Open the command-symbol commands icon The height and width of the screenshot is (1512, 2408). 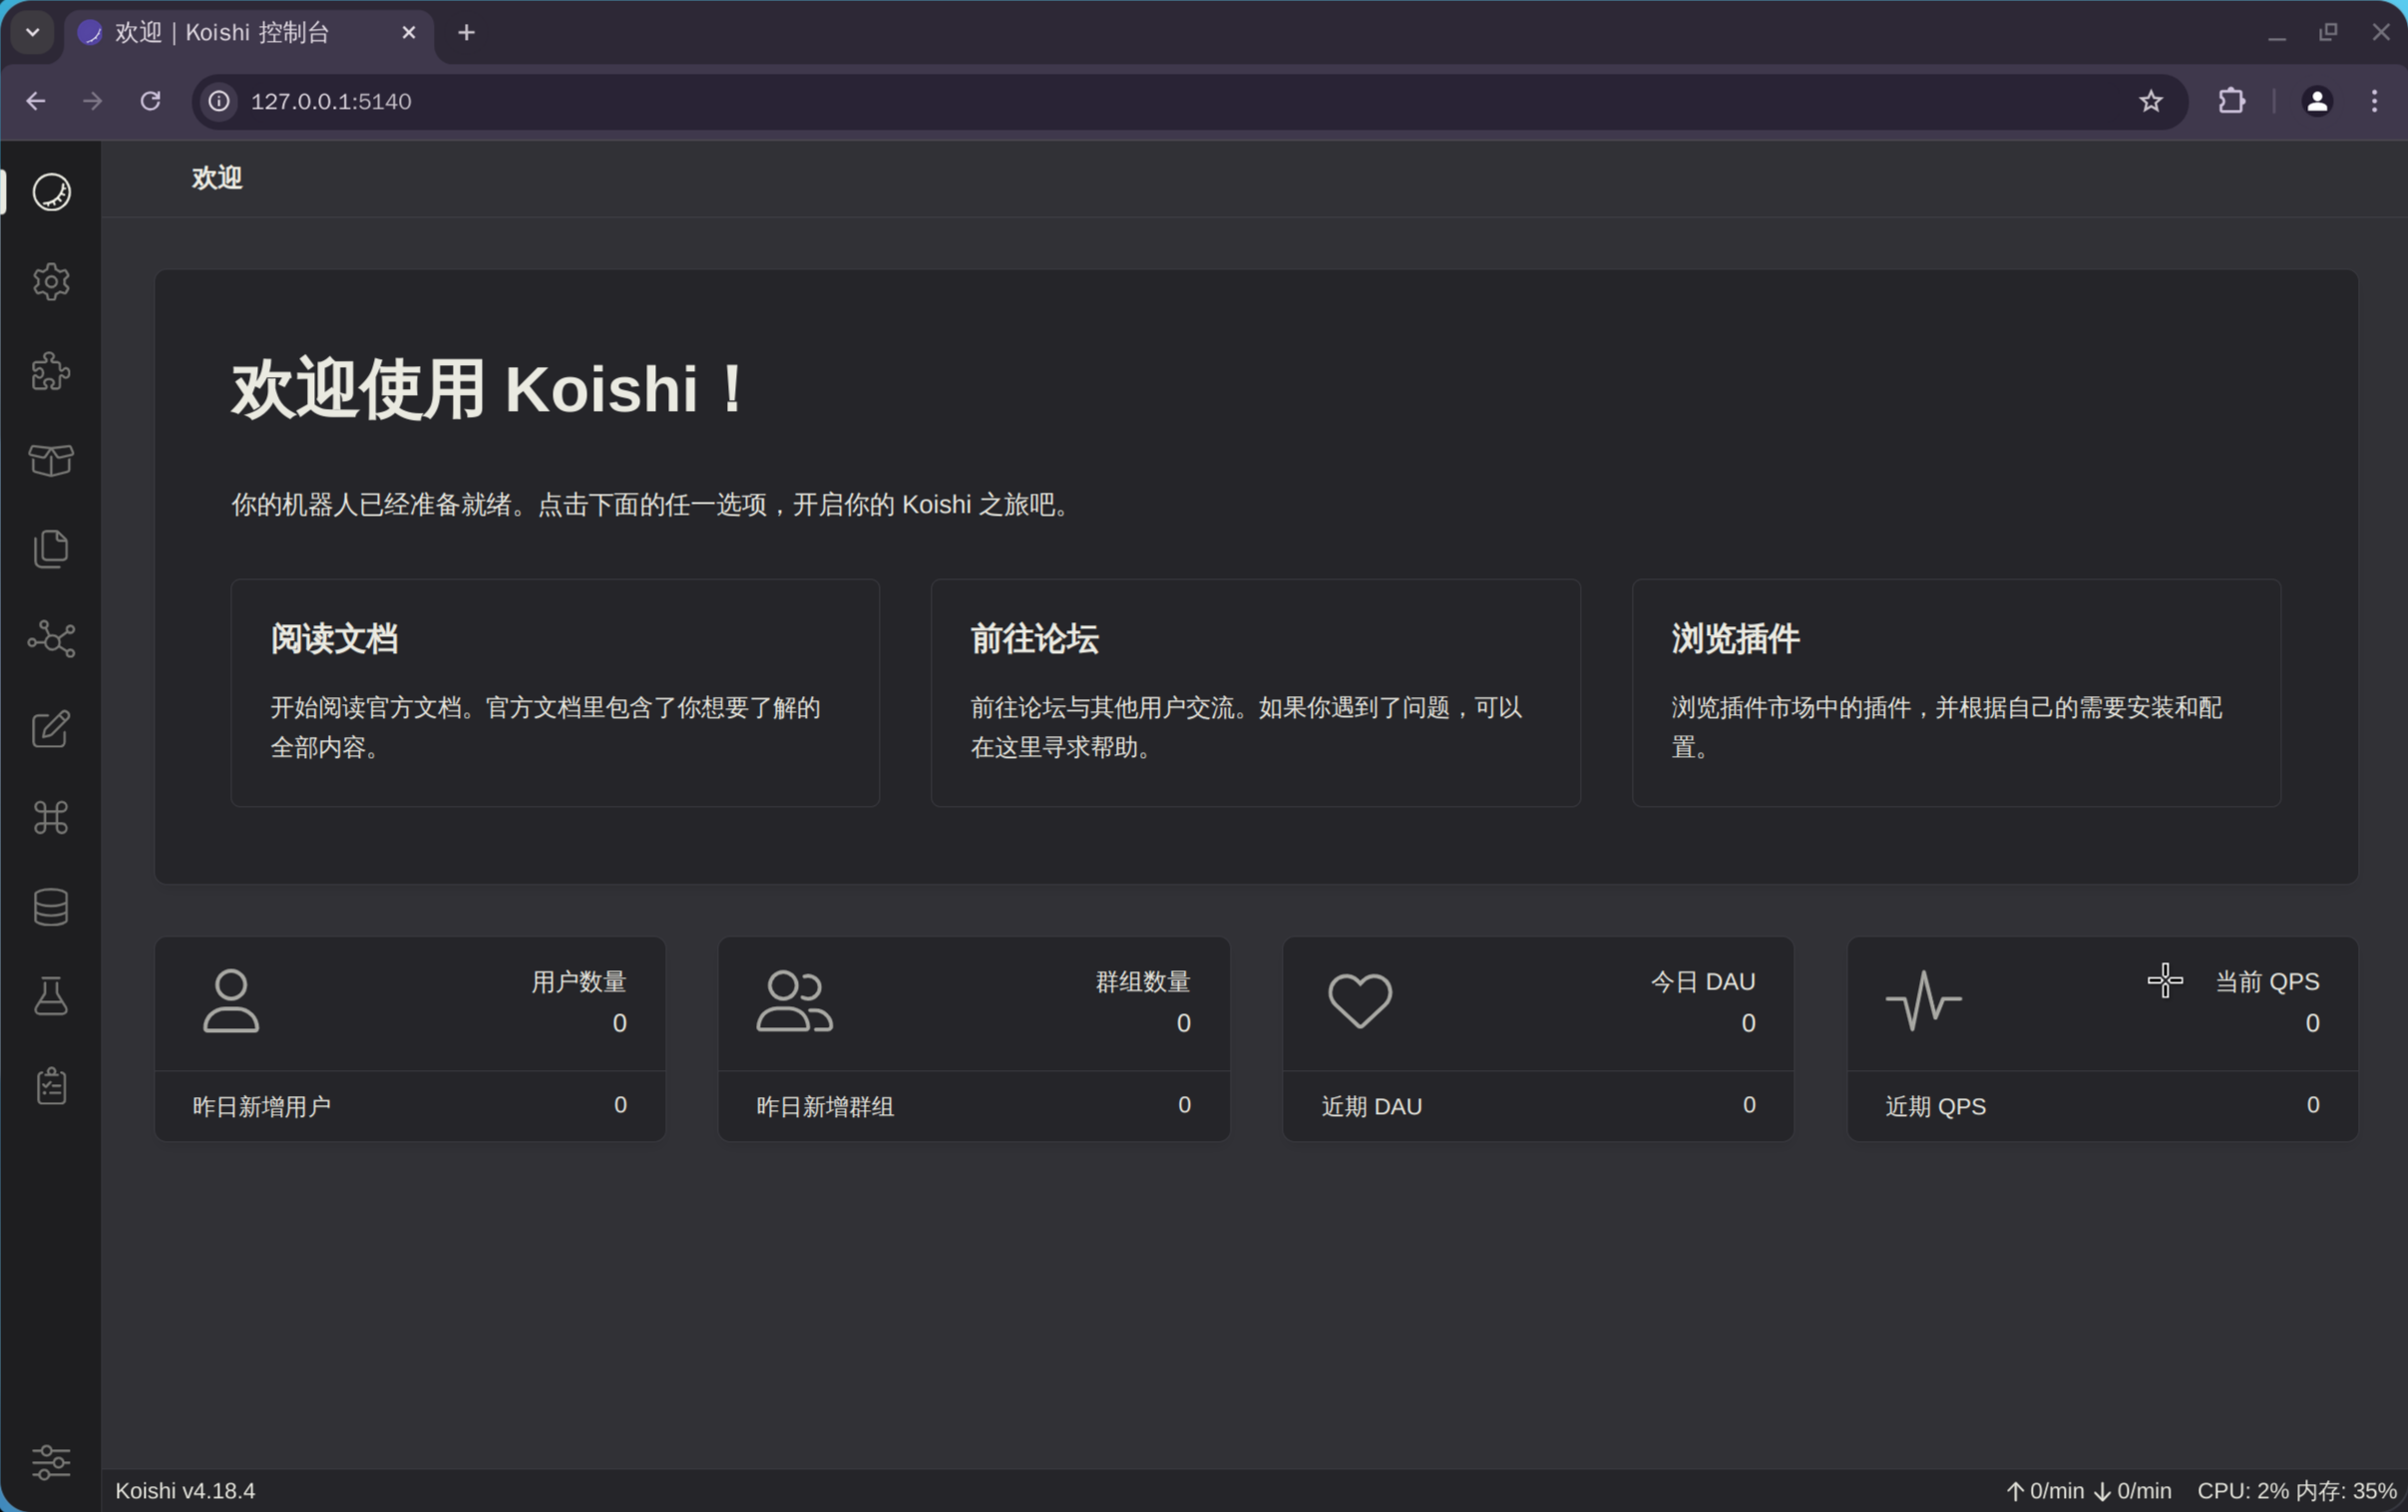click(51, 818)
